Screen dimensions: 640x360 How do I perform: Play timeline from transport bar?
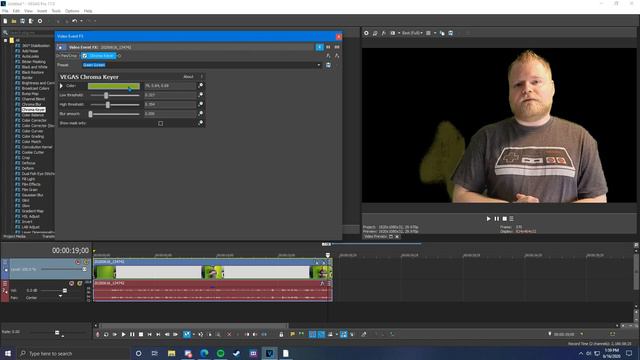point(123,334)
